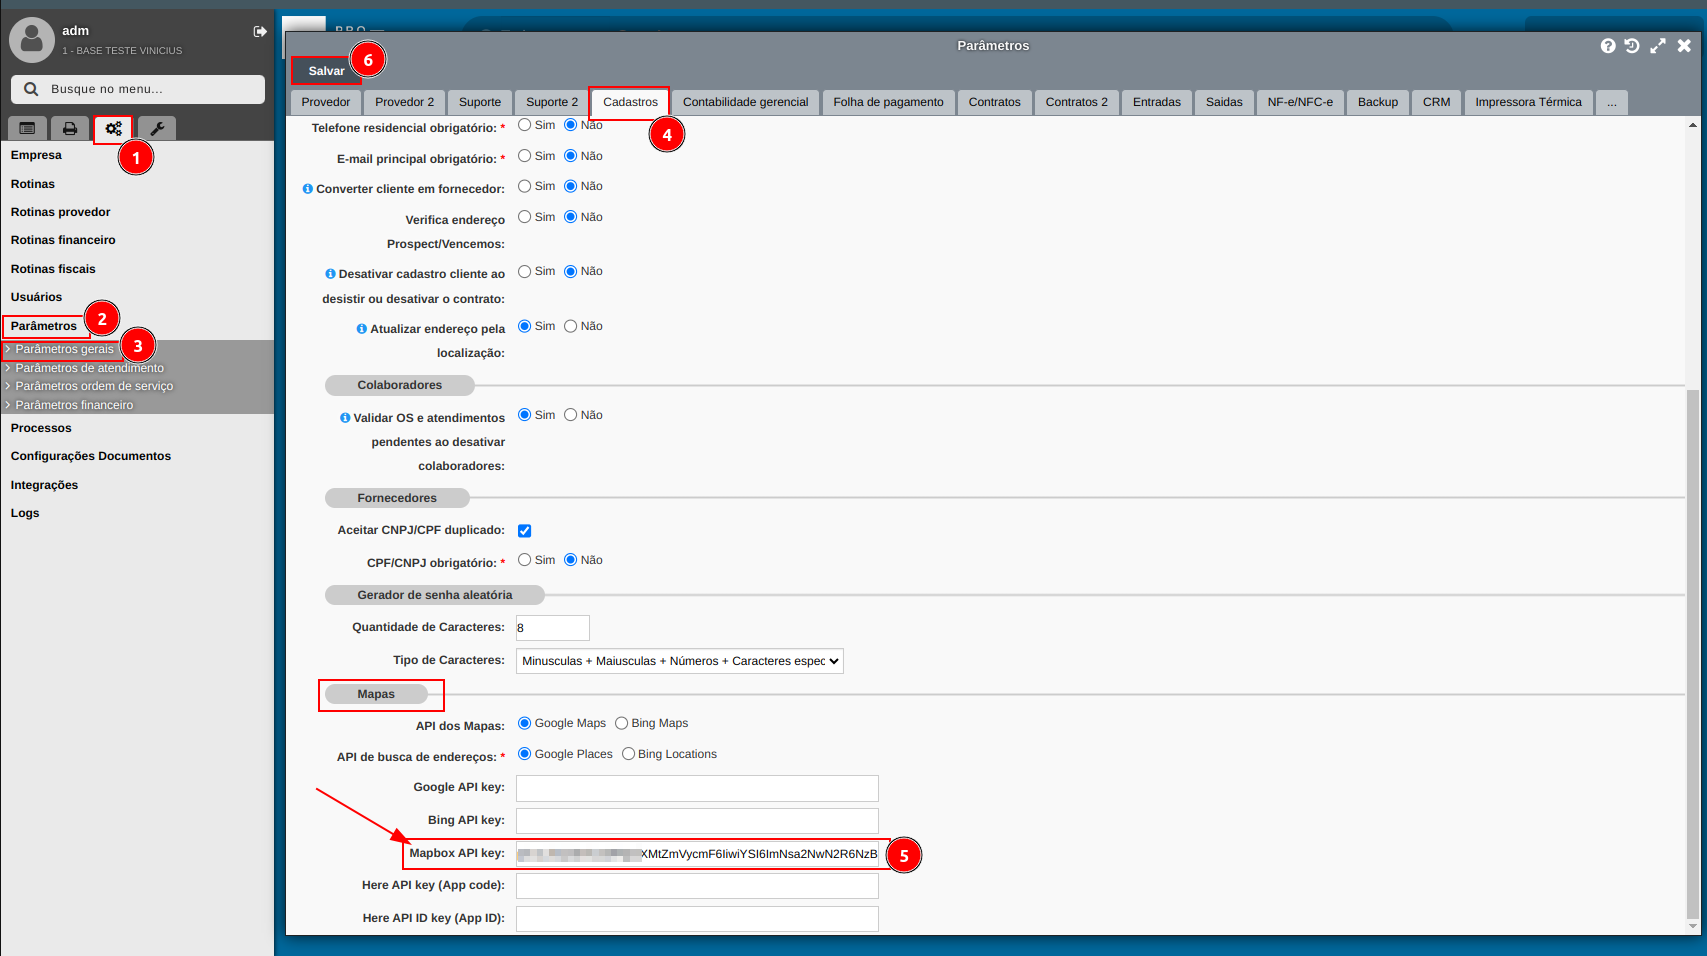The width and height of the screenshot is (1707, 956).
Task: Click info icon beside Converter cliente em fornecedor
Action: [308, 189]
